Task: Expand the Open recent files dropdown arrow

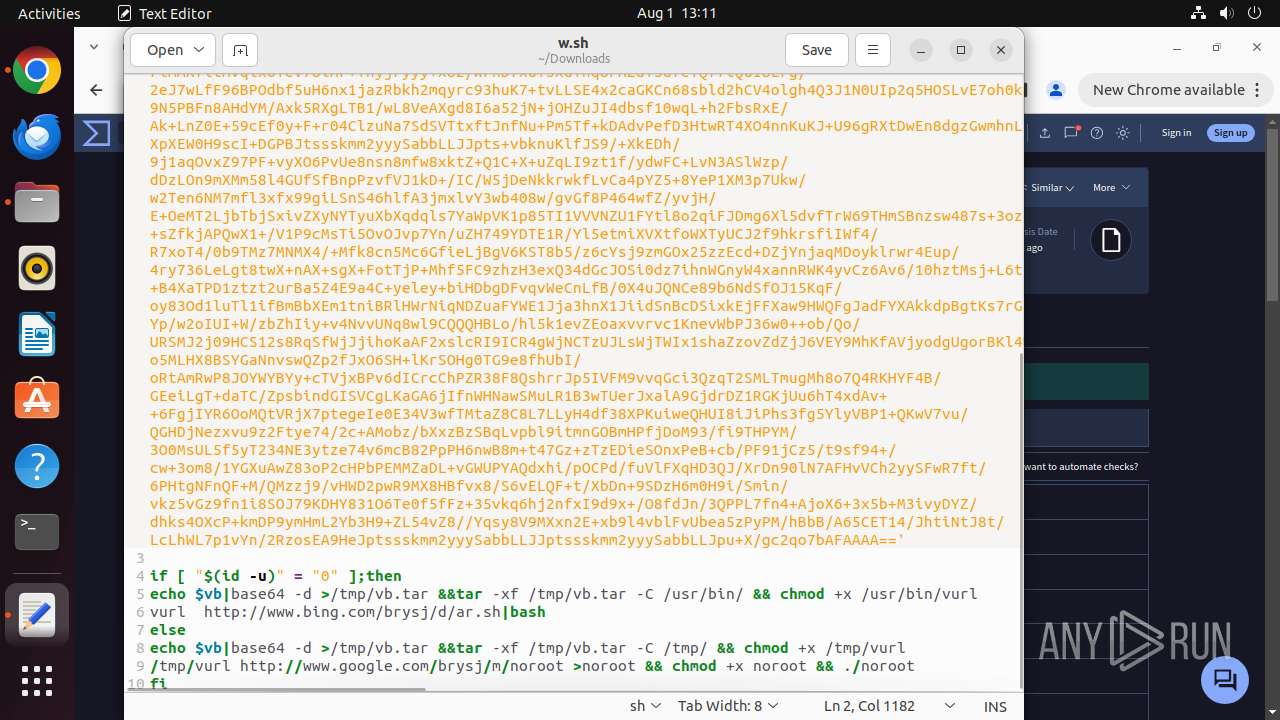Action: [x=199, y=50]
